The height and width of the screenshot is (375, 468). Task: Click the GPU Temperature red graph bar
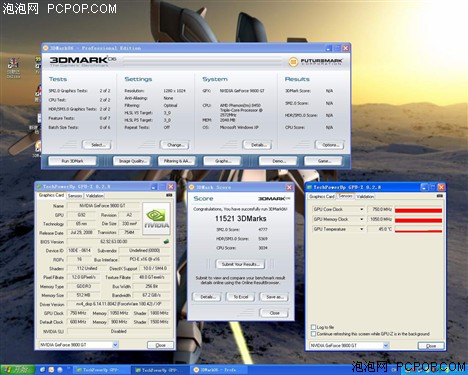pos(418,230)
